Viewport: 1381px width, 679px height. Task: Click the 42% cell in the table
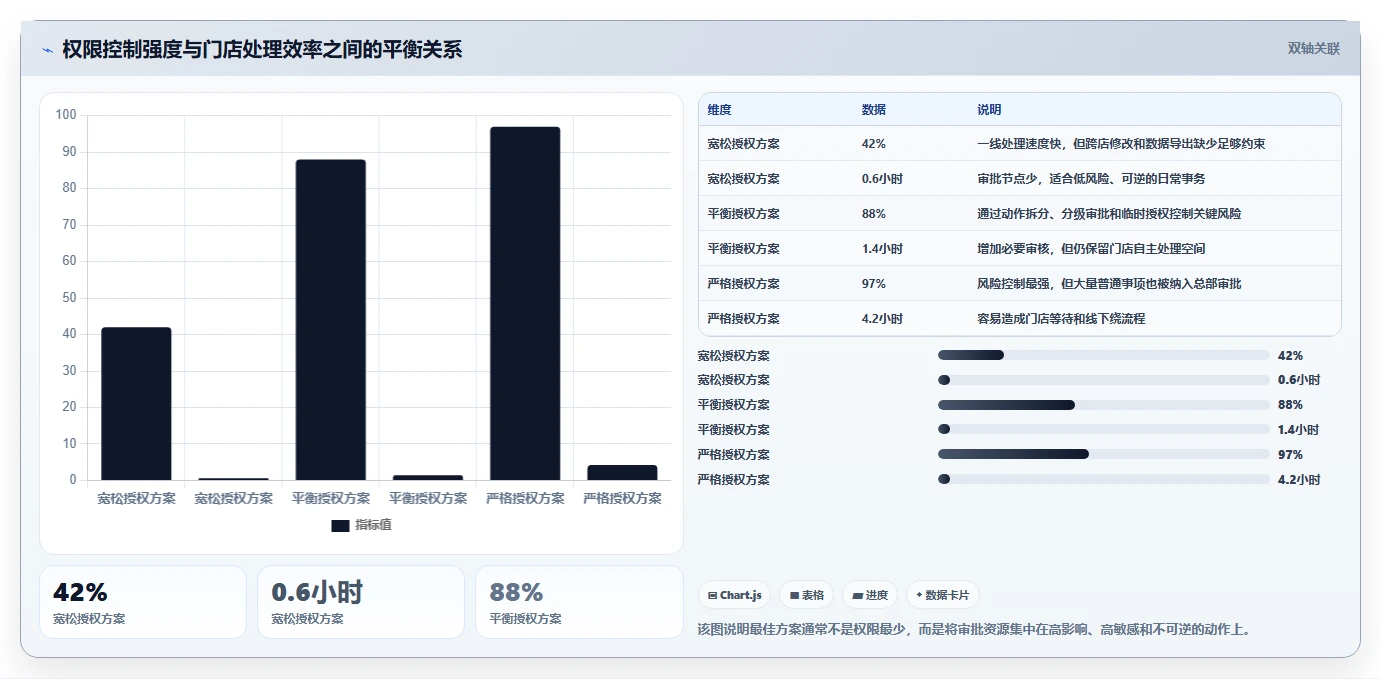tap(873, 144)
